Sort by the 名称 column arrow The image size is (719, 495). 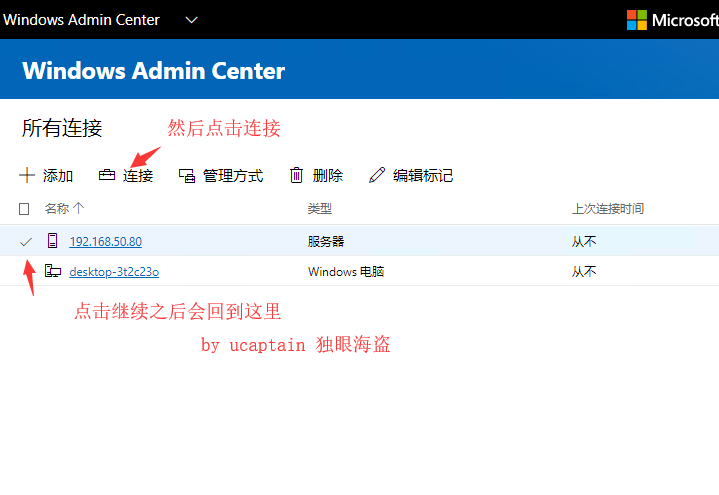point(78,208)
